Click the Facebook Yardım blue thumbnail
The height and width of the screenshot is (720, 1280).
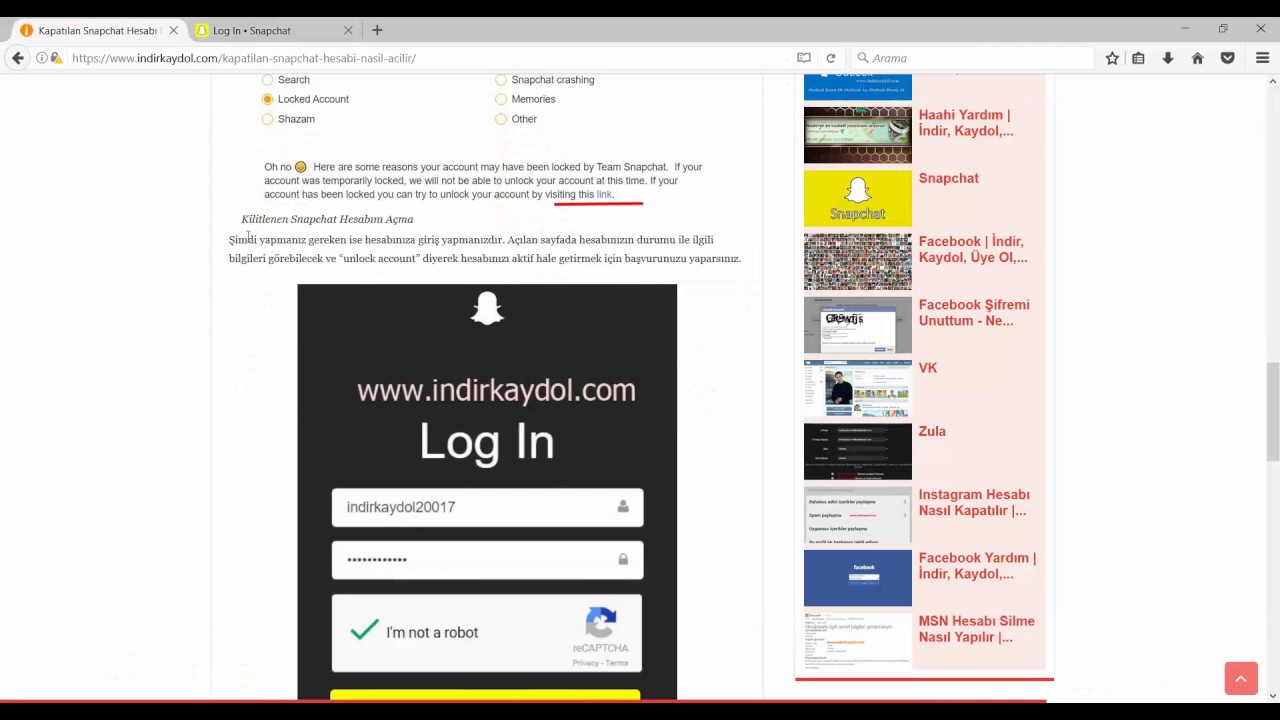click(858, 578)
